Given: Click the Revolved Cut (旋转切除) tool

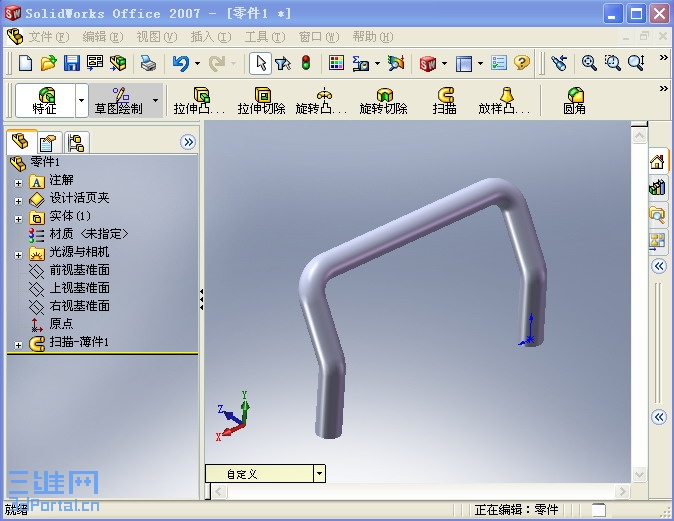Looking at the screenshot, I should click(383, 101).
